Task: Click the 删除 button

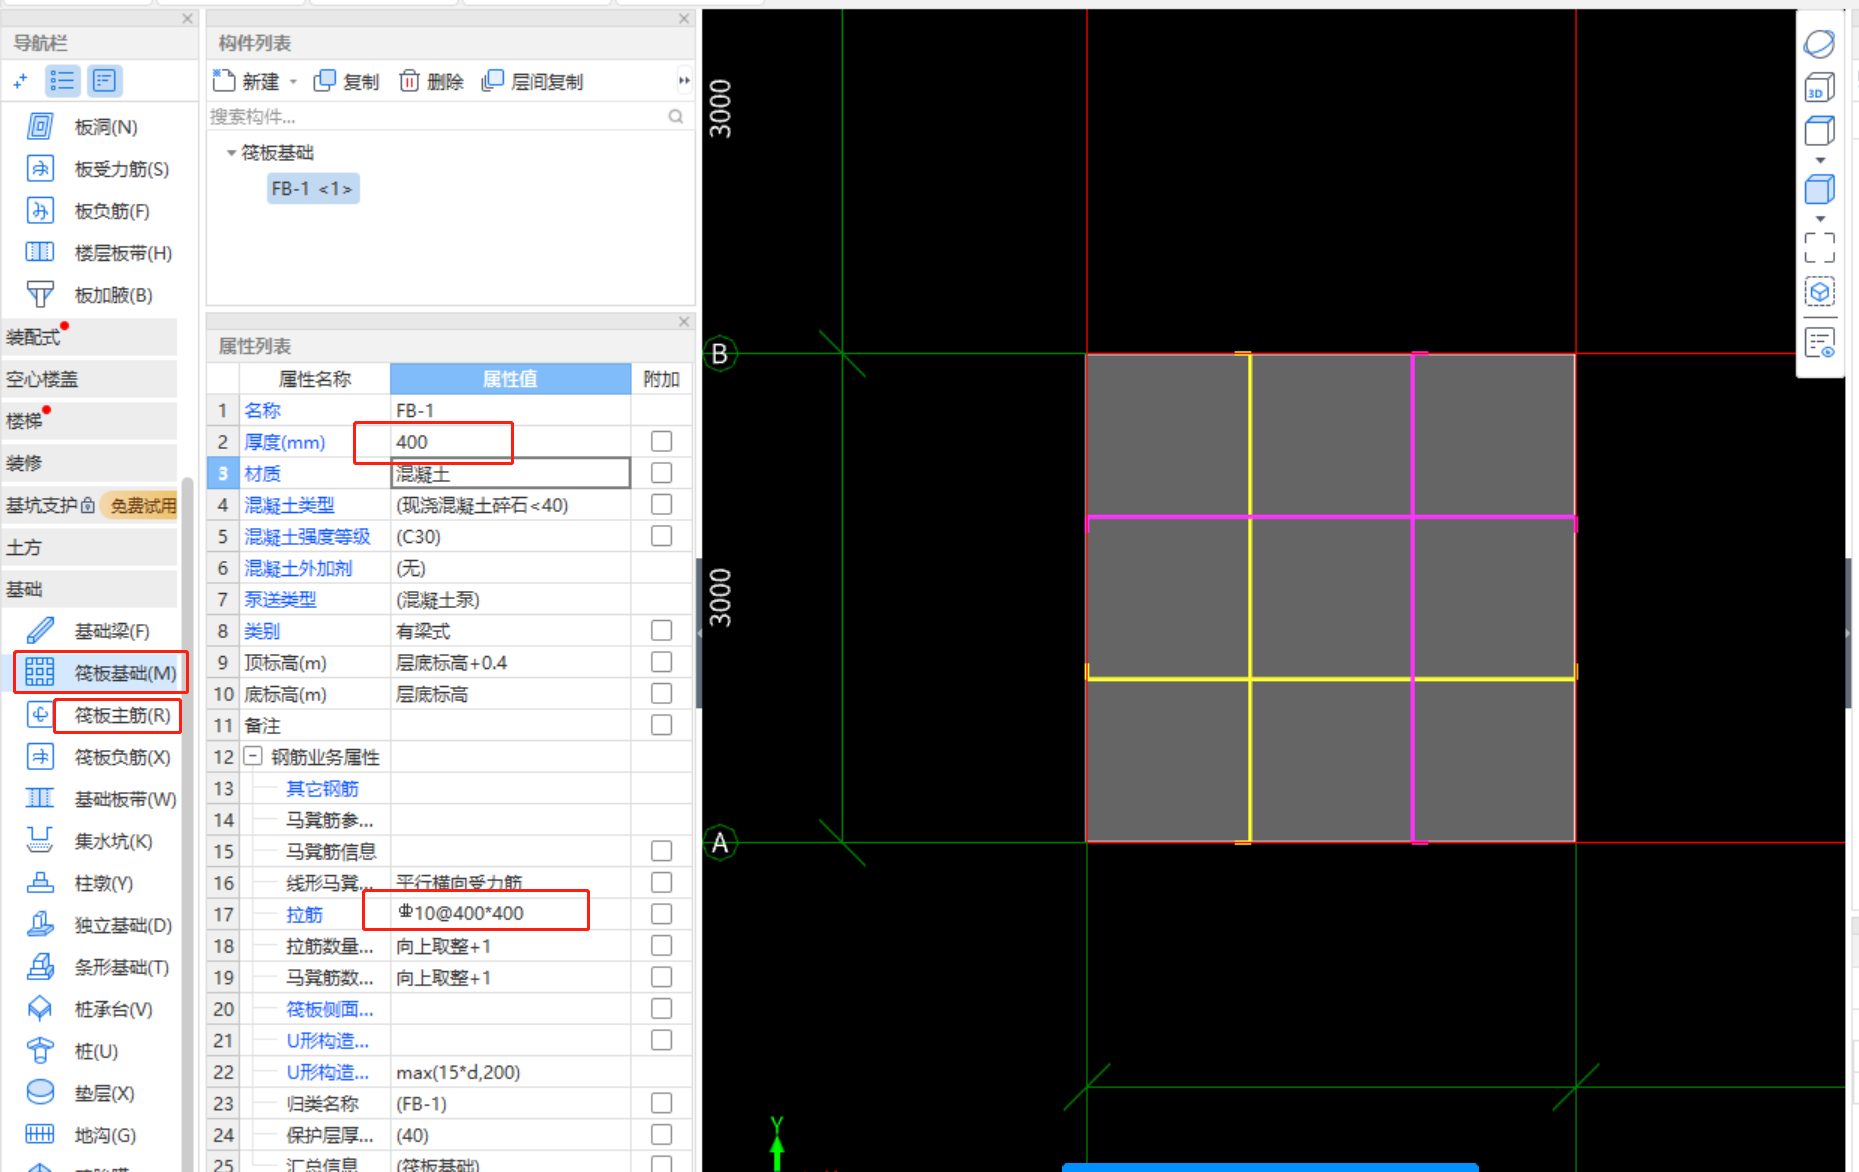Action: pyautogui.click(x=431, y=81)
